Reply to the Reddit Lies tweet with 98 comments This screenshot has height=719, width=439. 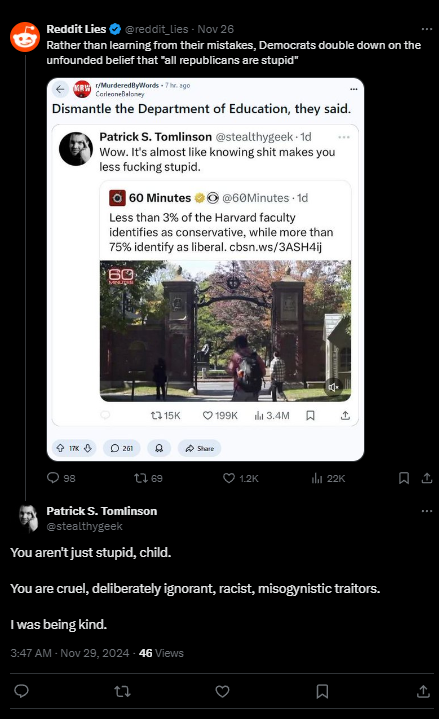(61, 478)
